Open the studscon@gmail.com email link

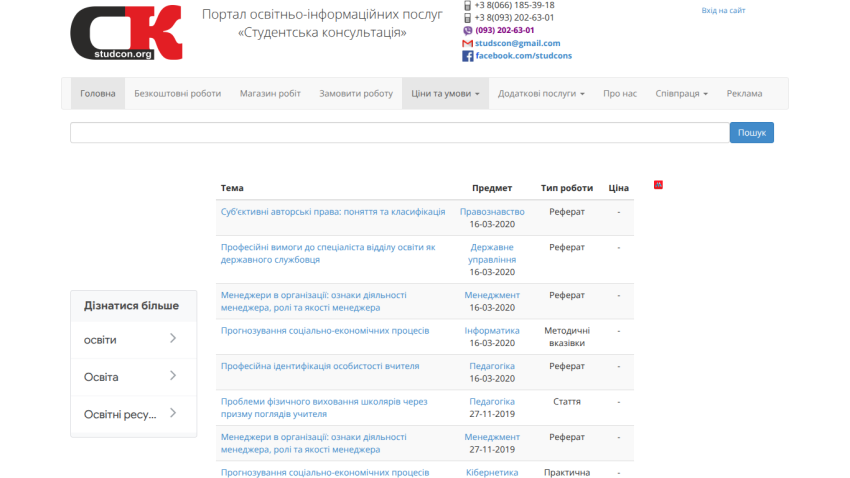tap(518, 43)
